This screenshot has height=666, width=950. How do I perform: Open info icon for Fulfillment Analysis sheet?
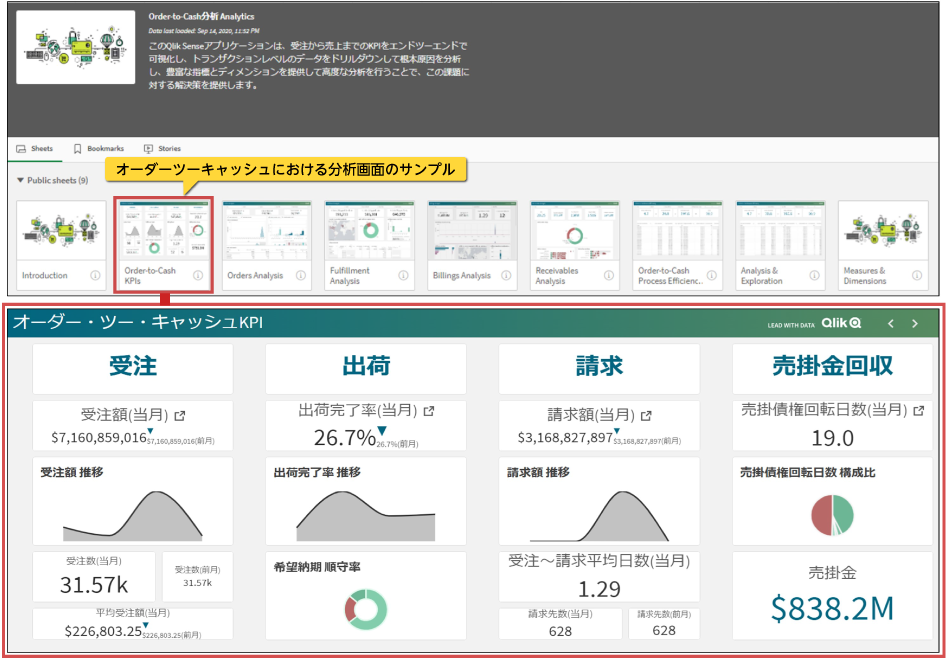tap(403, 276)
